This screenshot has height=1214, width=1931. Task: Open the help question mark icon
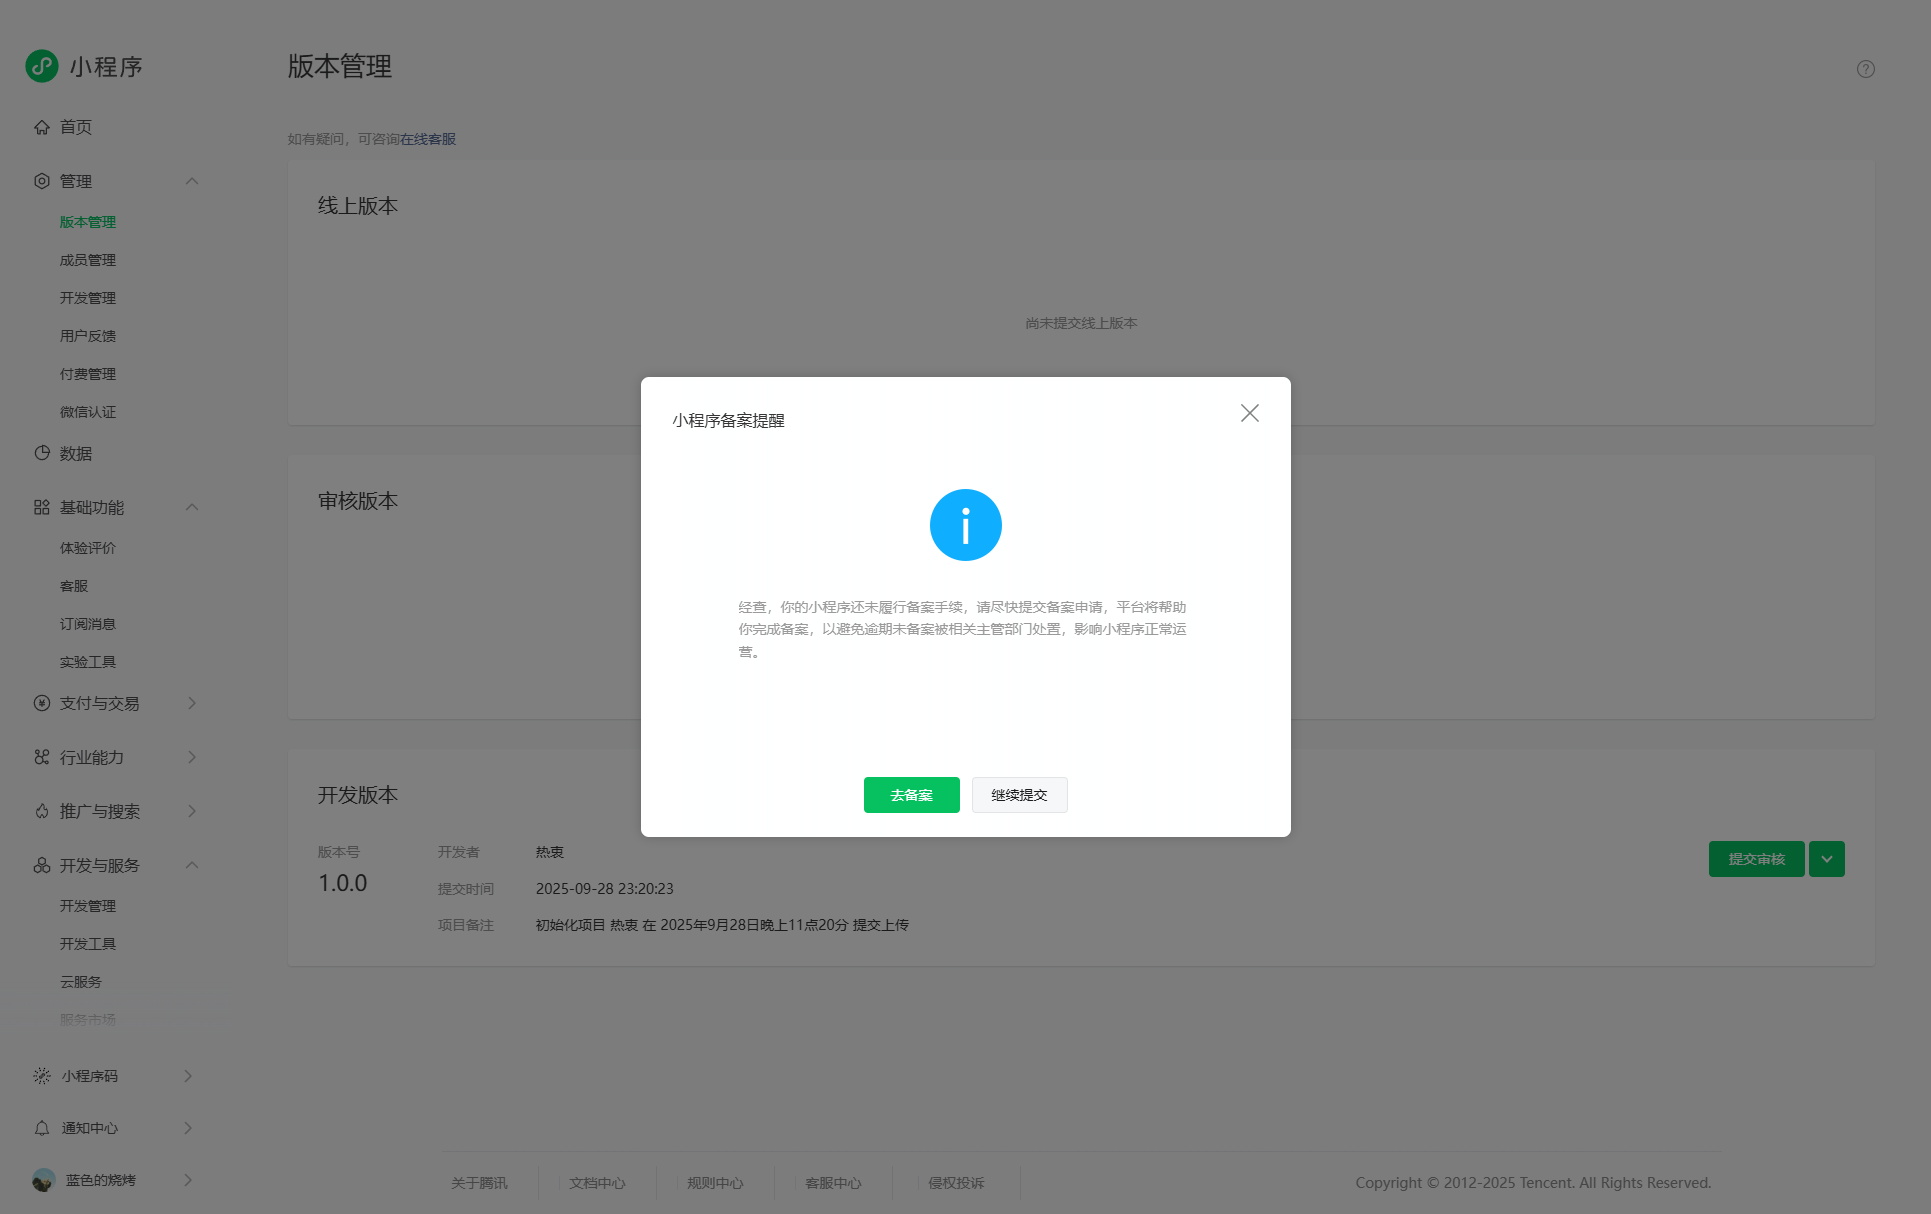click(1866, 69)
